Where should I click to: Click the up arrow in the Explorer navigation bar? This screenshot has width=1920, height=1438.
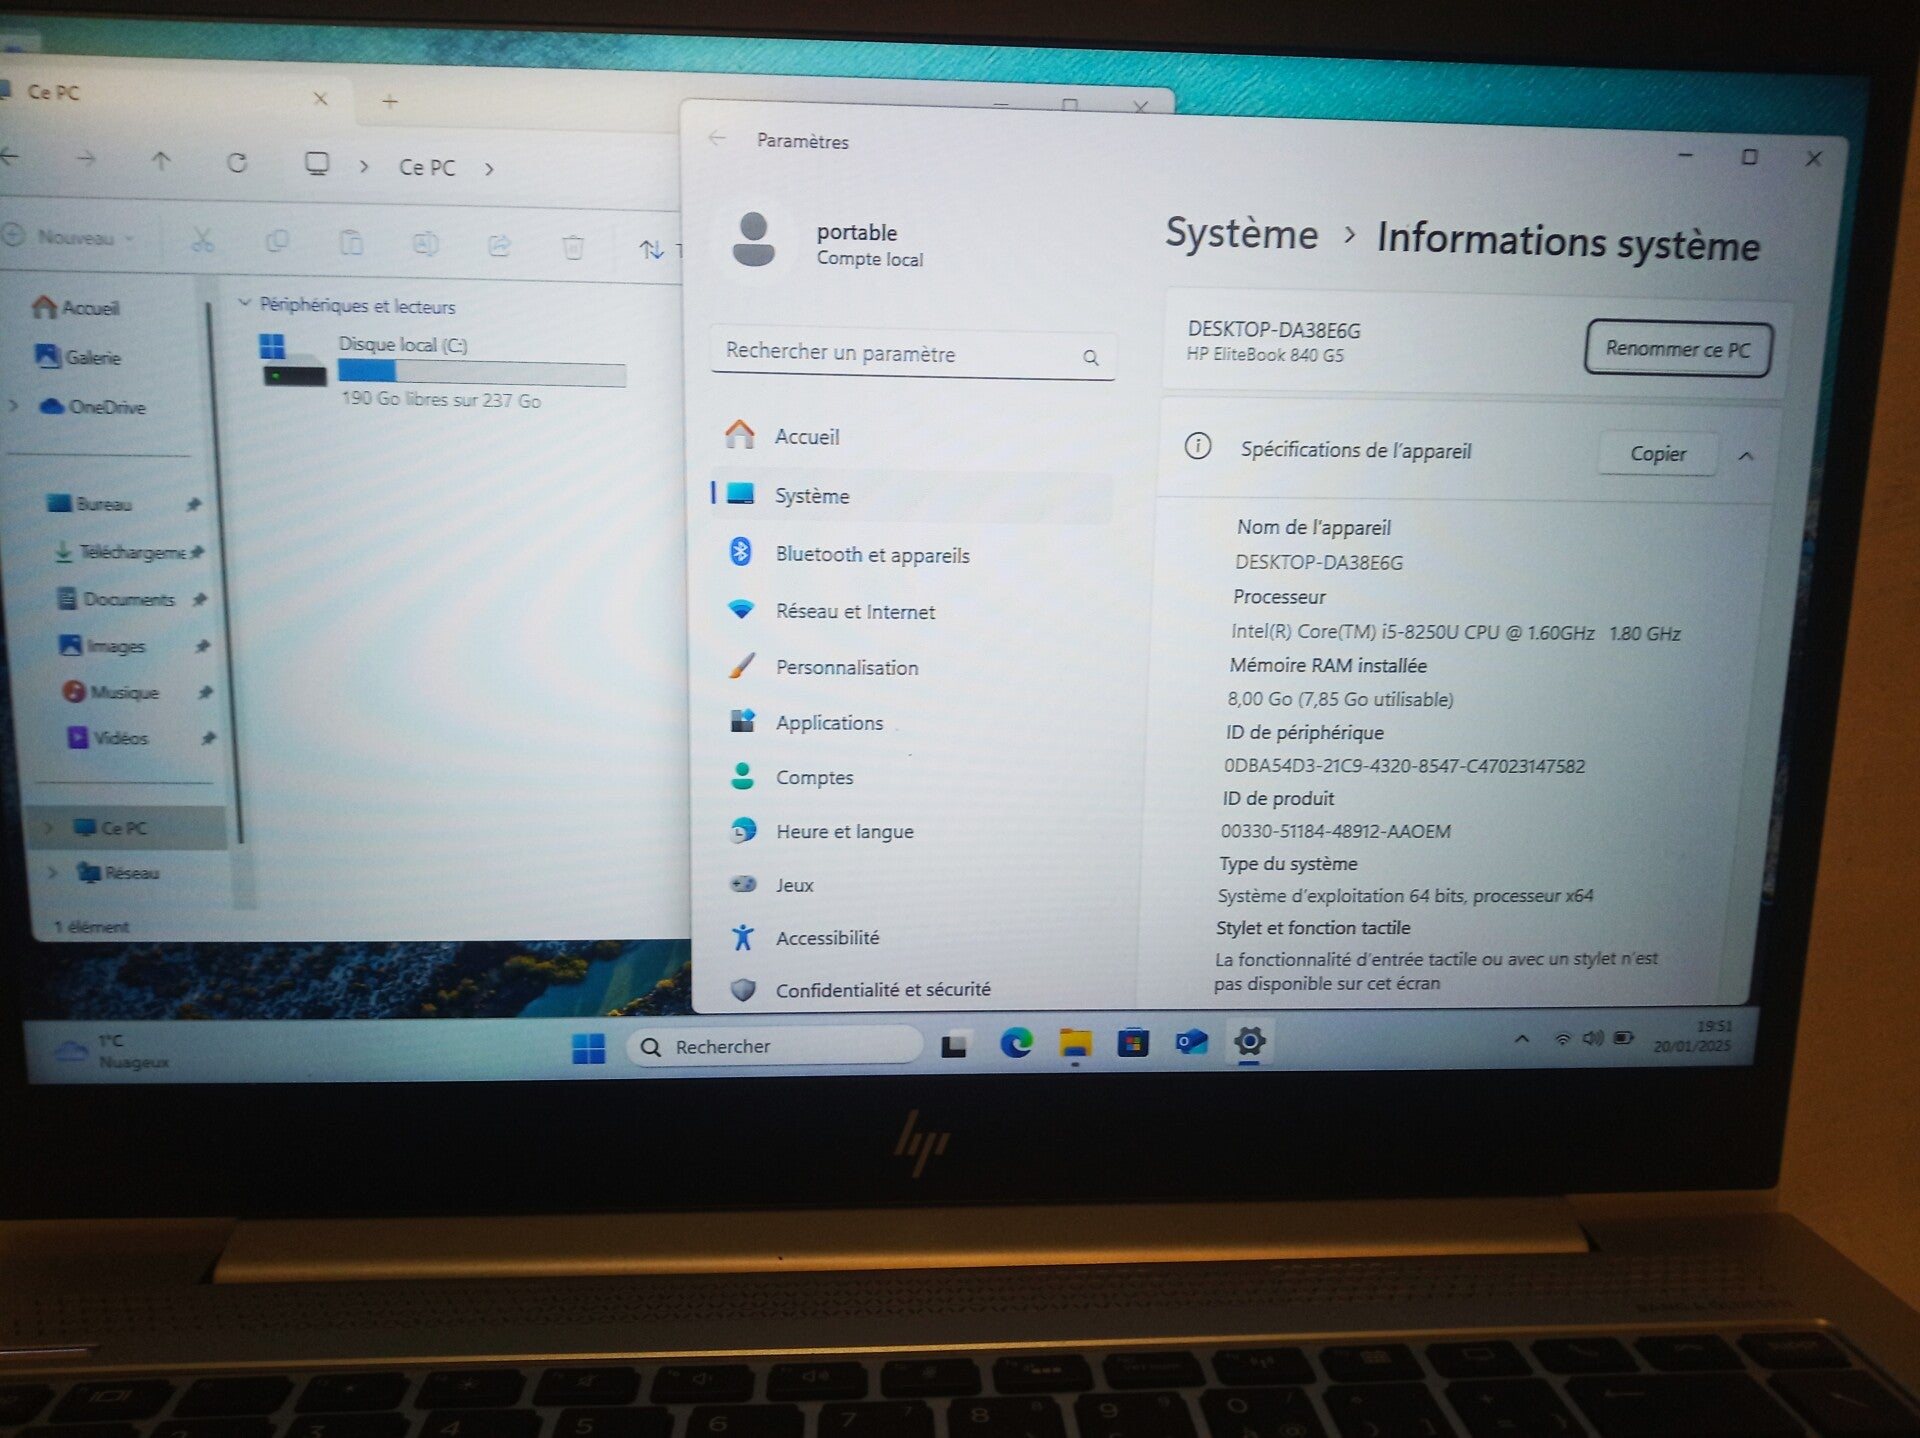(x=161, y=161)
